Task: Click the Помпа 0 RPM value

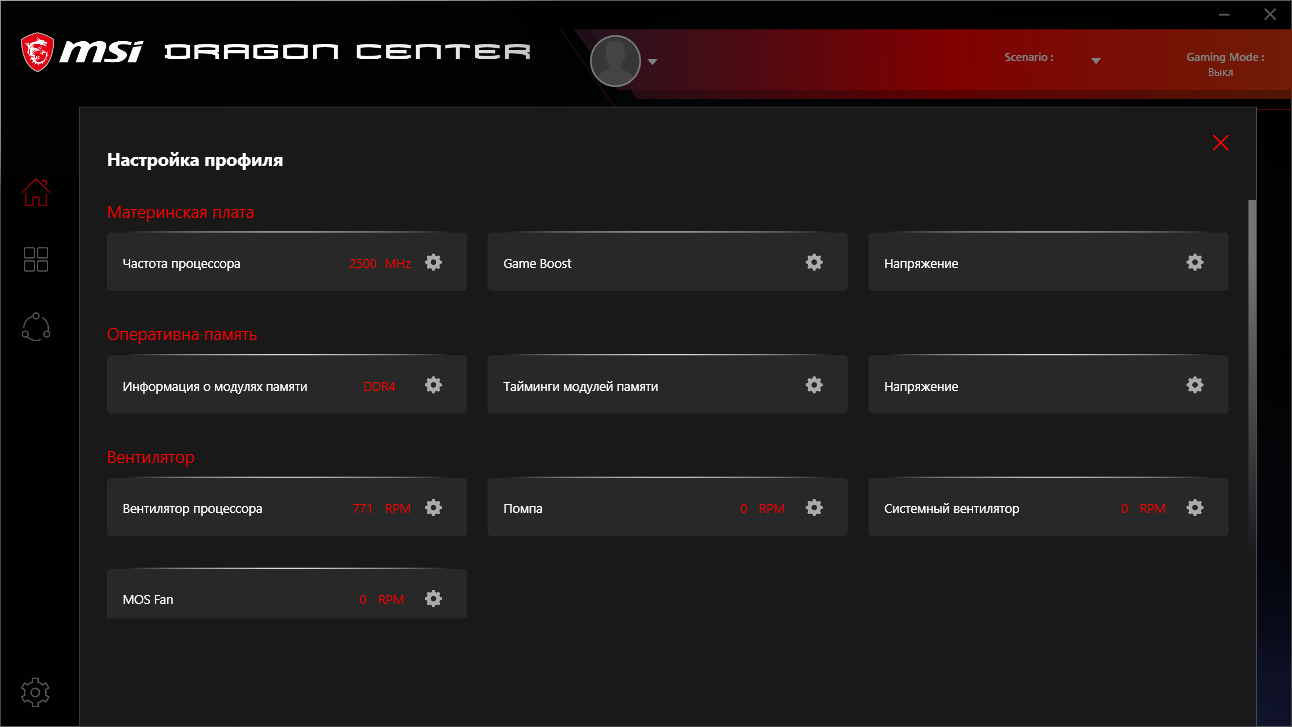Action: 763,509
